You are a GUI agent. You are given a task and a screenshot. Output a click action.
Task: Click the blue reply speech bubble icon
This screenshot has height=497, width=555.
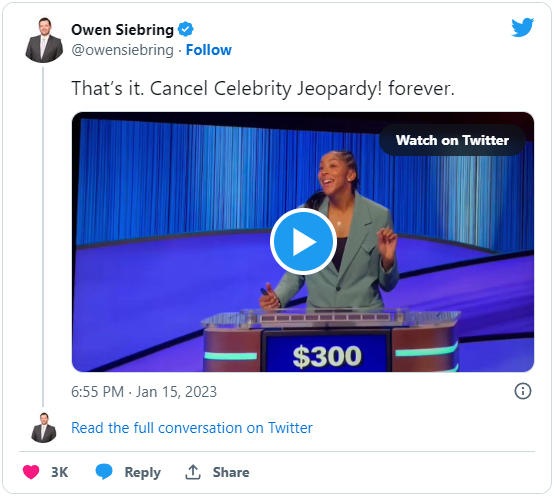[104, 472]
